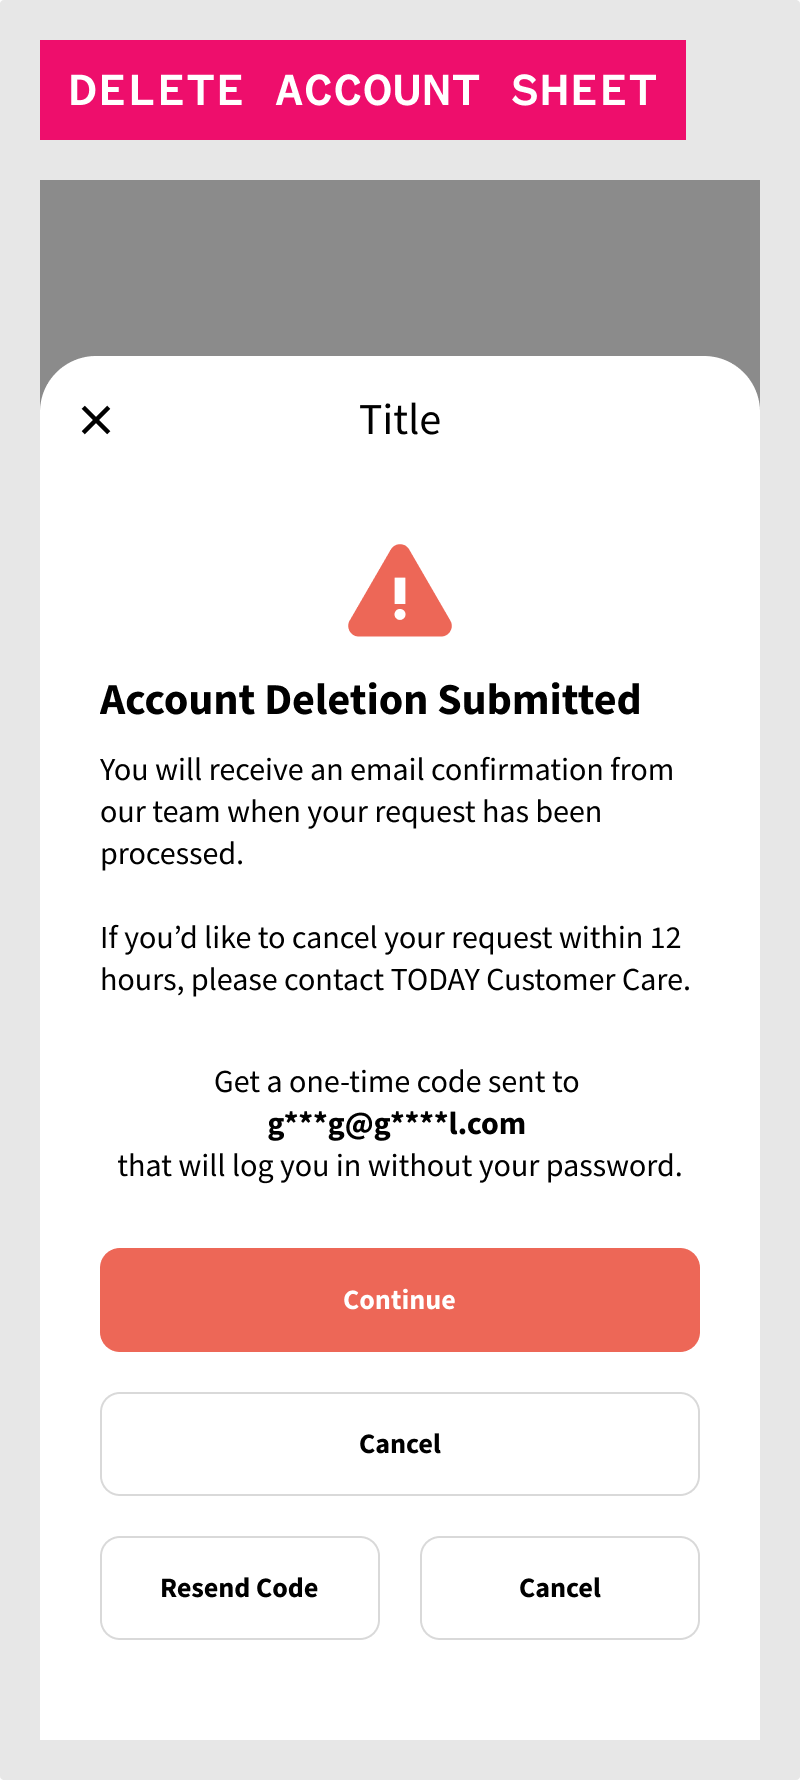Viewport: 800px width, 1780px height.
Task: Click the word DELETE in the pink banner
Action: (x=156, y=91)
